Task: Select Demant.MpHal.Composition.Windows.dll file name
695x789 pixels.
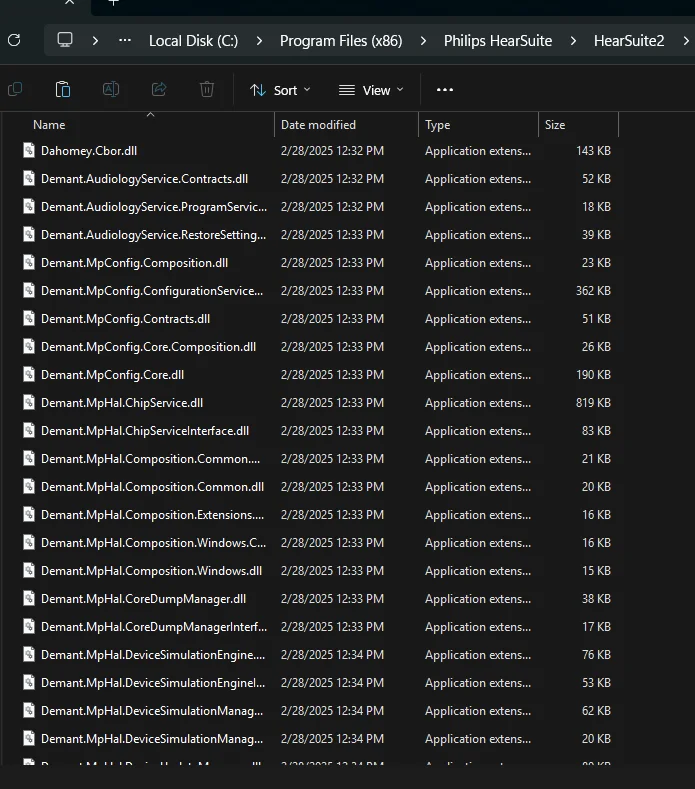Action: click(151, 571)
